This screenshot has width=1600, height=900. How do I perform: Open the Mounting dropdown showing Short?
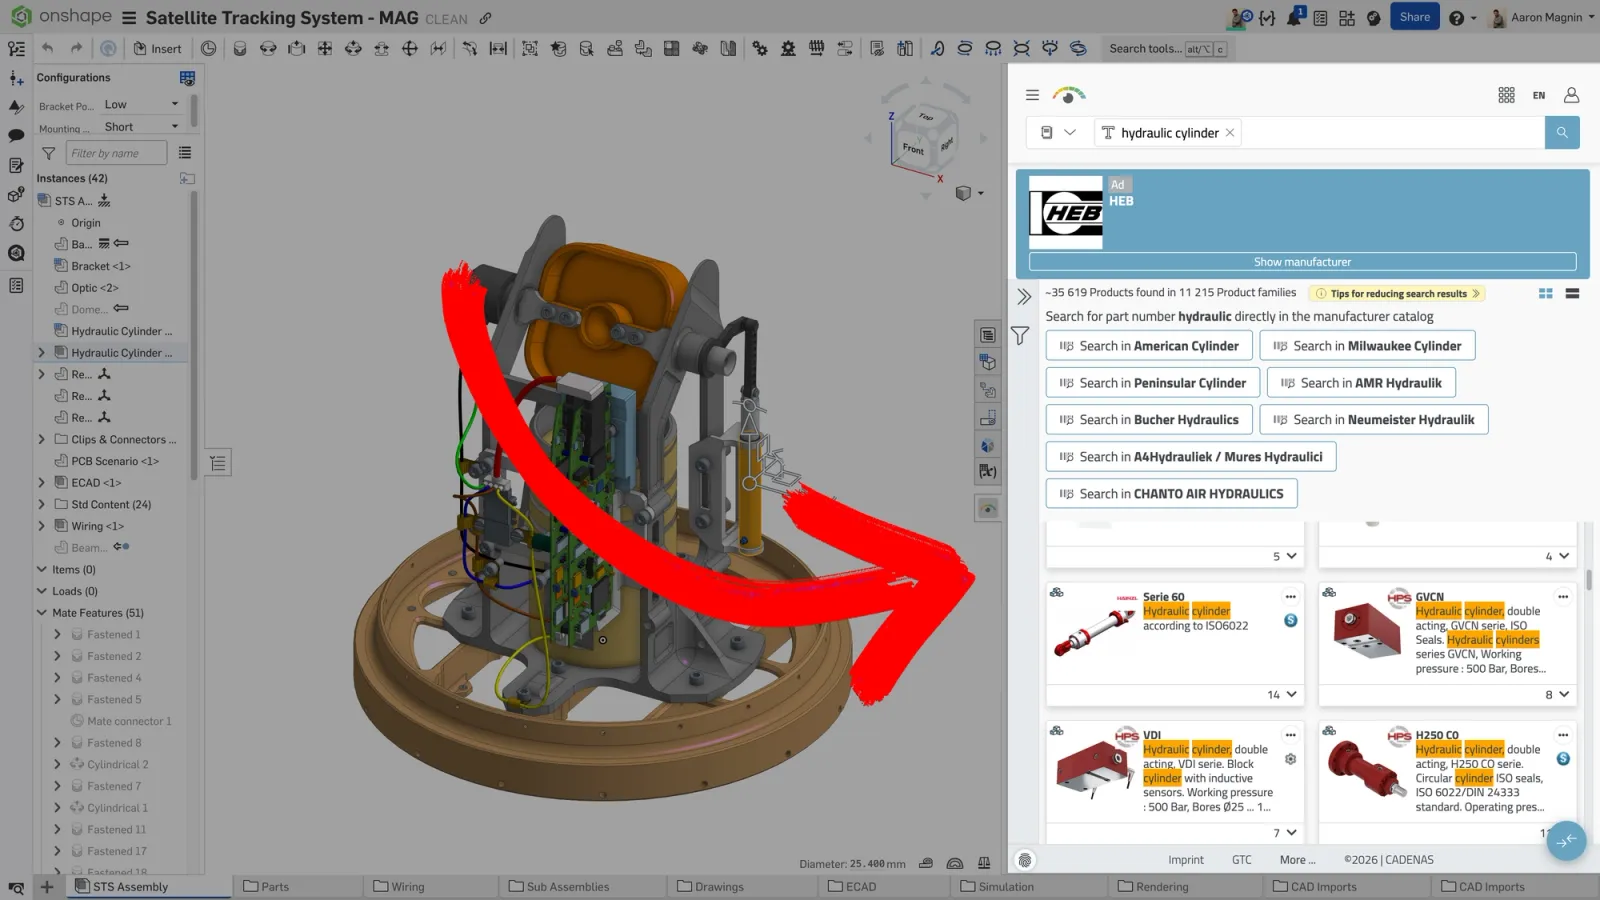[141, 127]
